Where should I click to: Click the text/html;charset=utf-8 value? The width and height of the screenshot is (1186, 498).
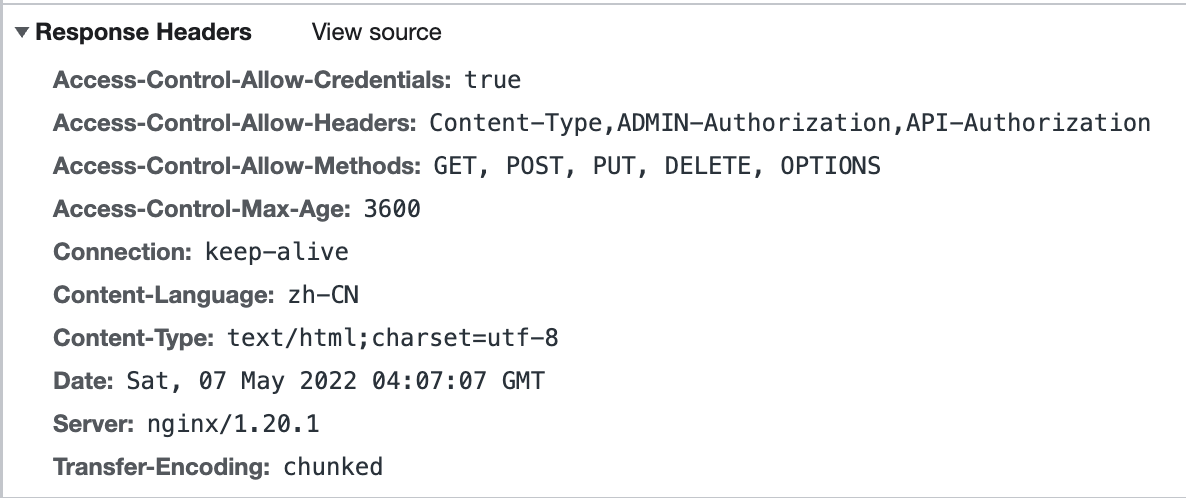(x=393, y=338)
